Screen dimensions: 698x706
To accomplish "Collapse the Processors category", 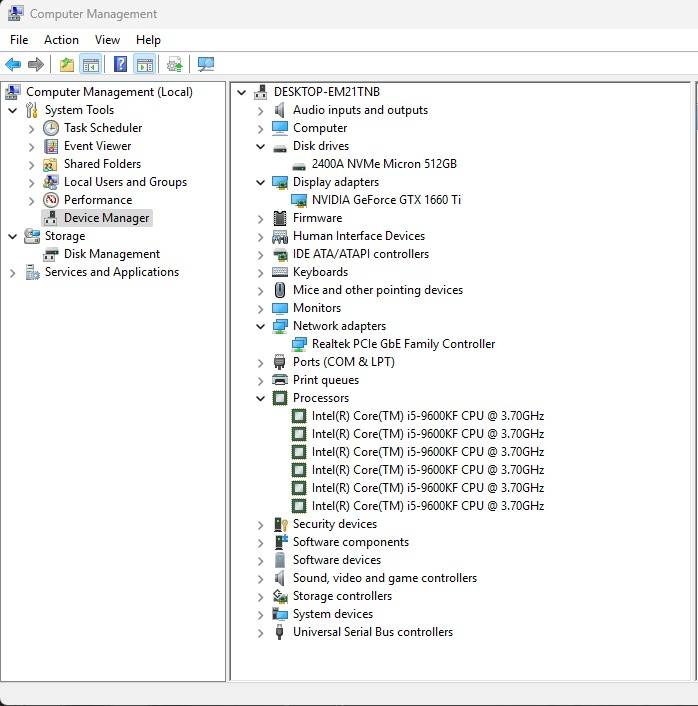I will pyautogui.click(x=261, y=398).
